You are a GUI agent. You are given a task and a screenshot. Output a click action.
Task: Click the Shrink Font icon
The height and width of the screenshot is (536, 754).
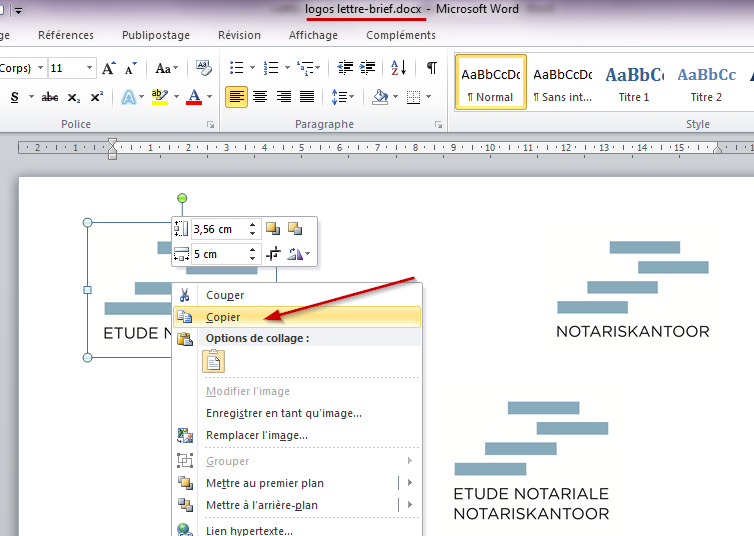tap(130, 68)
